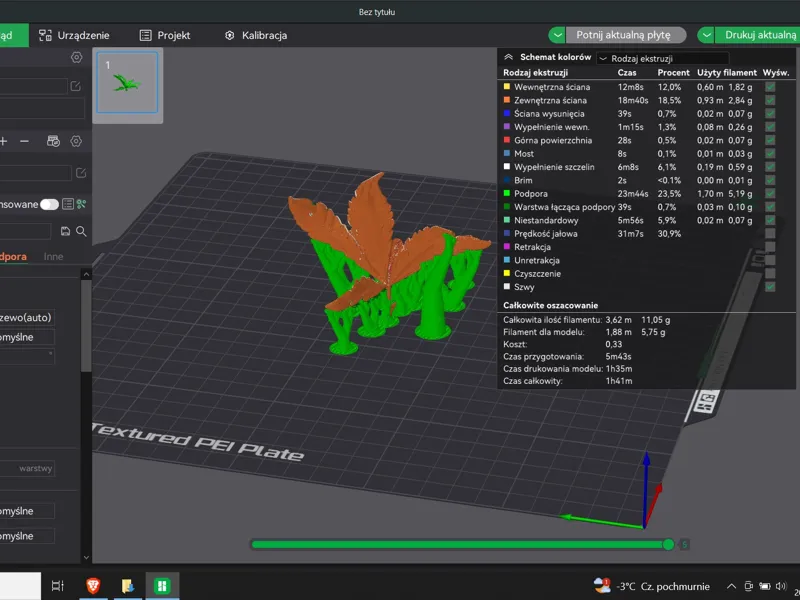Open the search settings magnifier icon

[x=81, y=232]
